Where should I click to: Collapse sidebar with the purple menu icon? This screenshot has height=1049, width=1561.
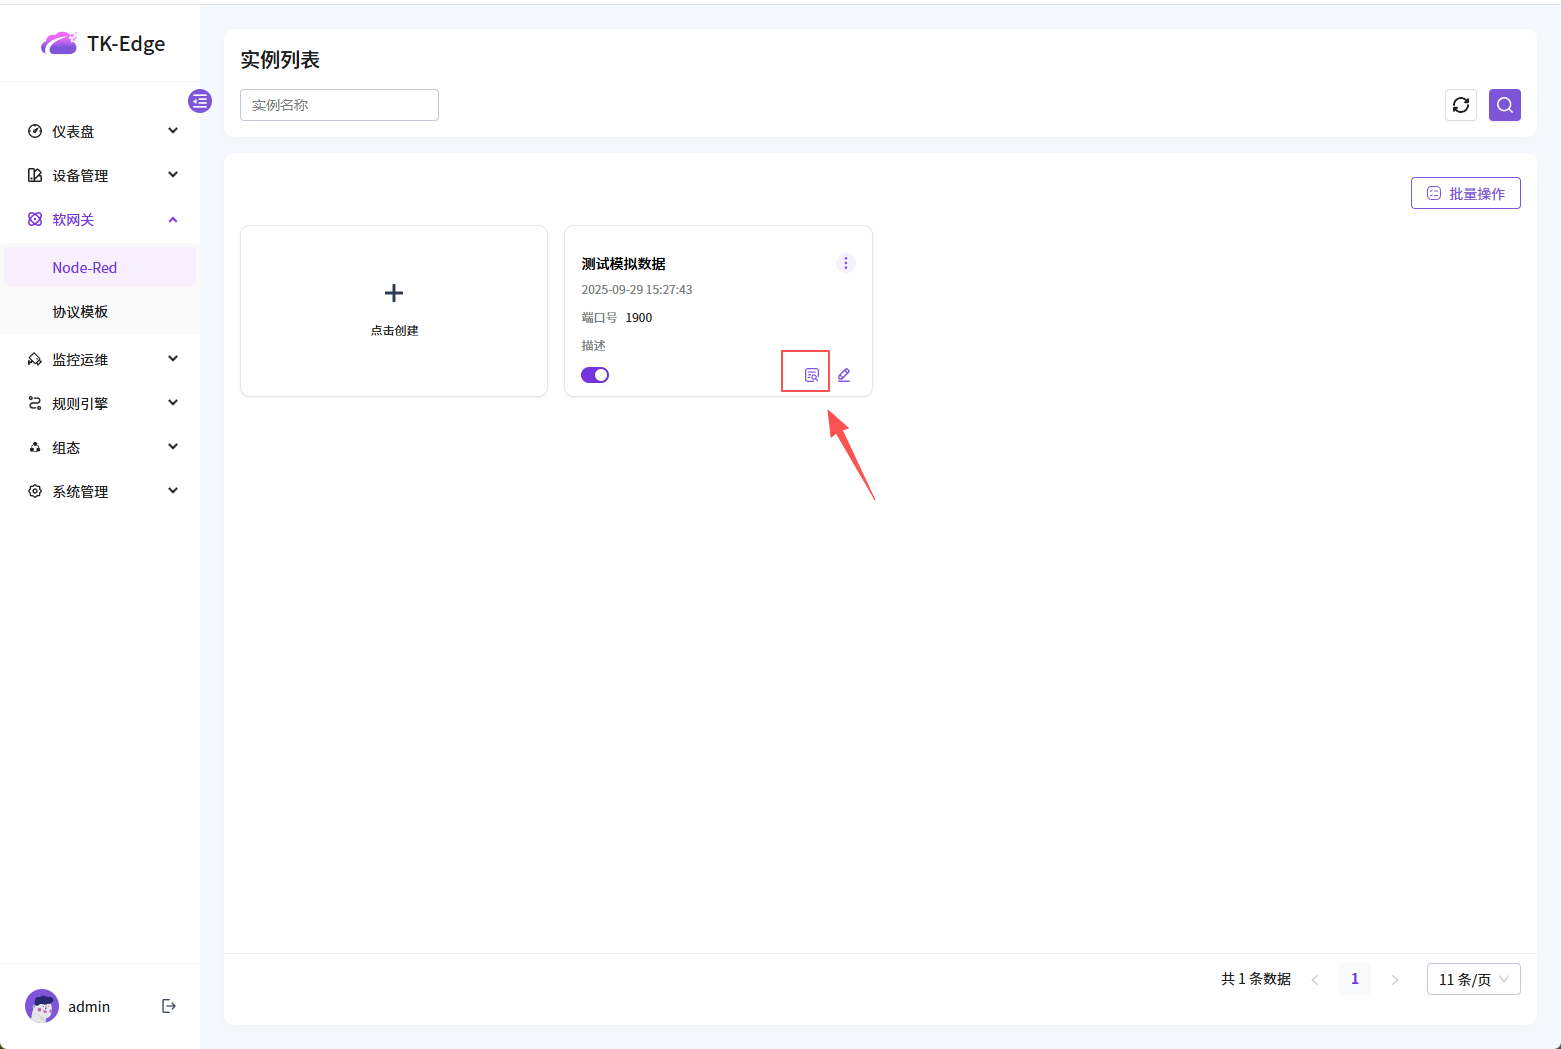[200, 101]
